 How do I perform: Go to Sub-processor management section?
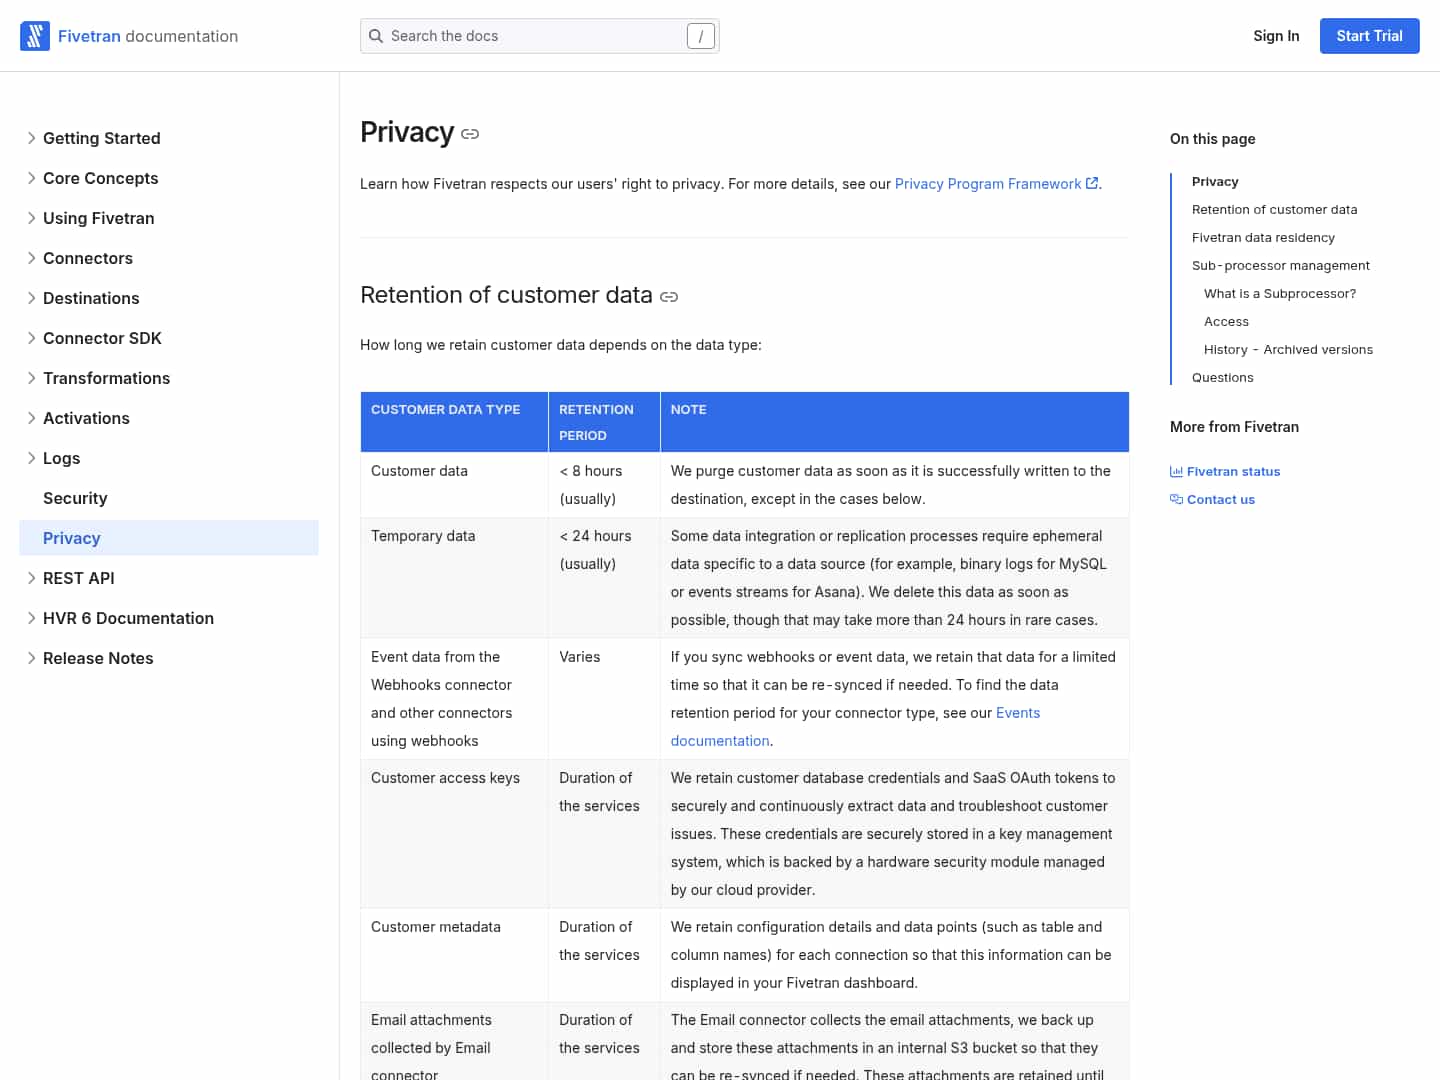coord(1280,266)
